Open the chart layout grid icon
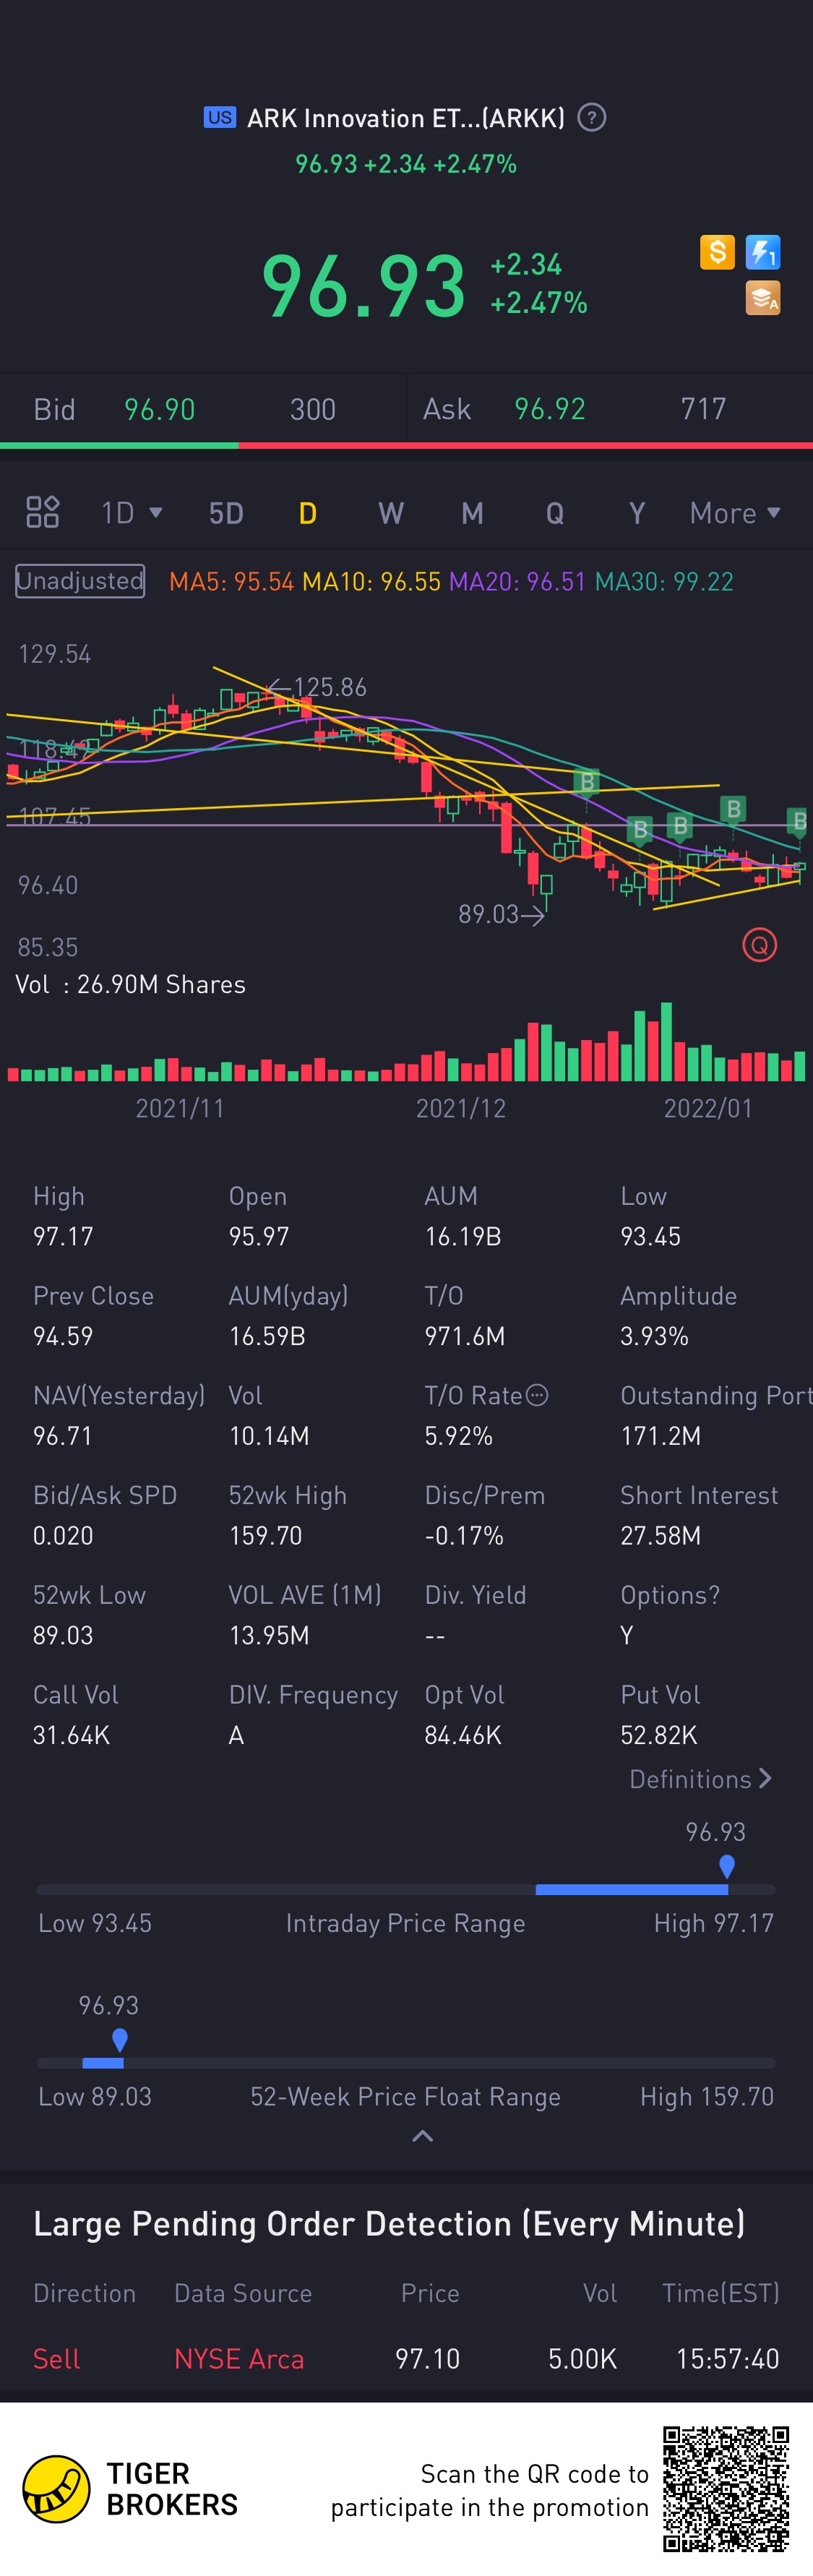This screenshot has width=813, height=2576. [x=42, y=512]
